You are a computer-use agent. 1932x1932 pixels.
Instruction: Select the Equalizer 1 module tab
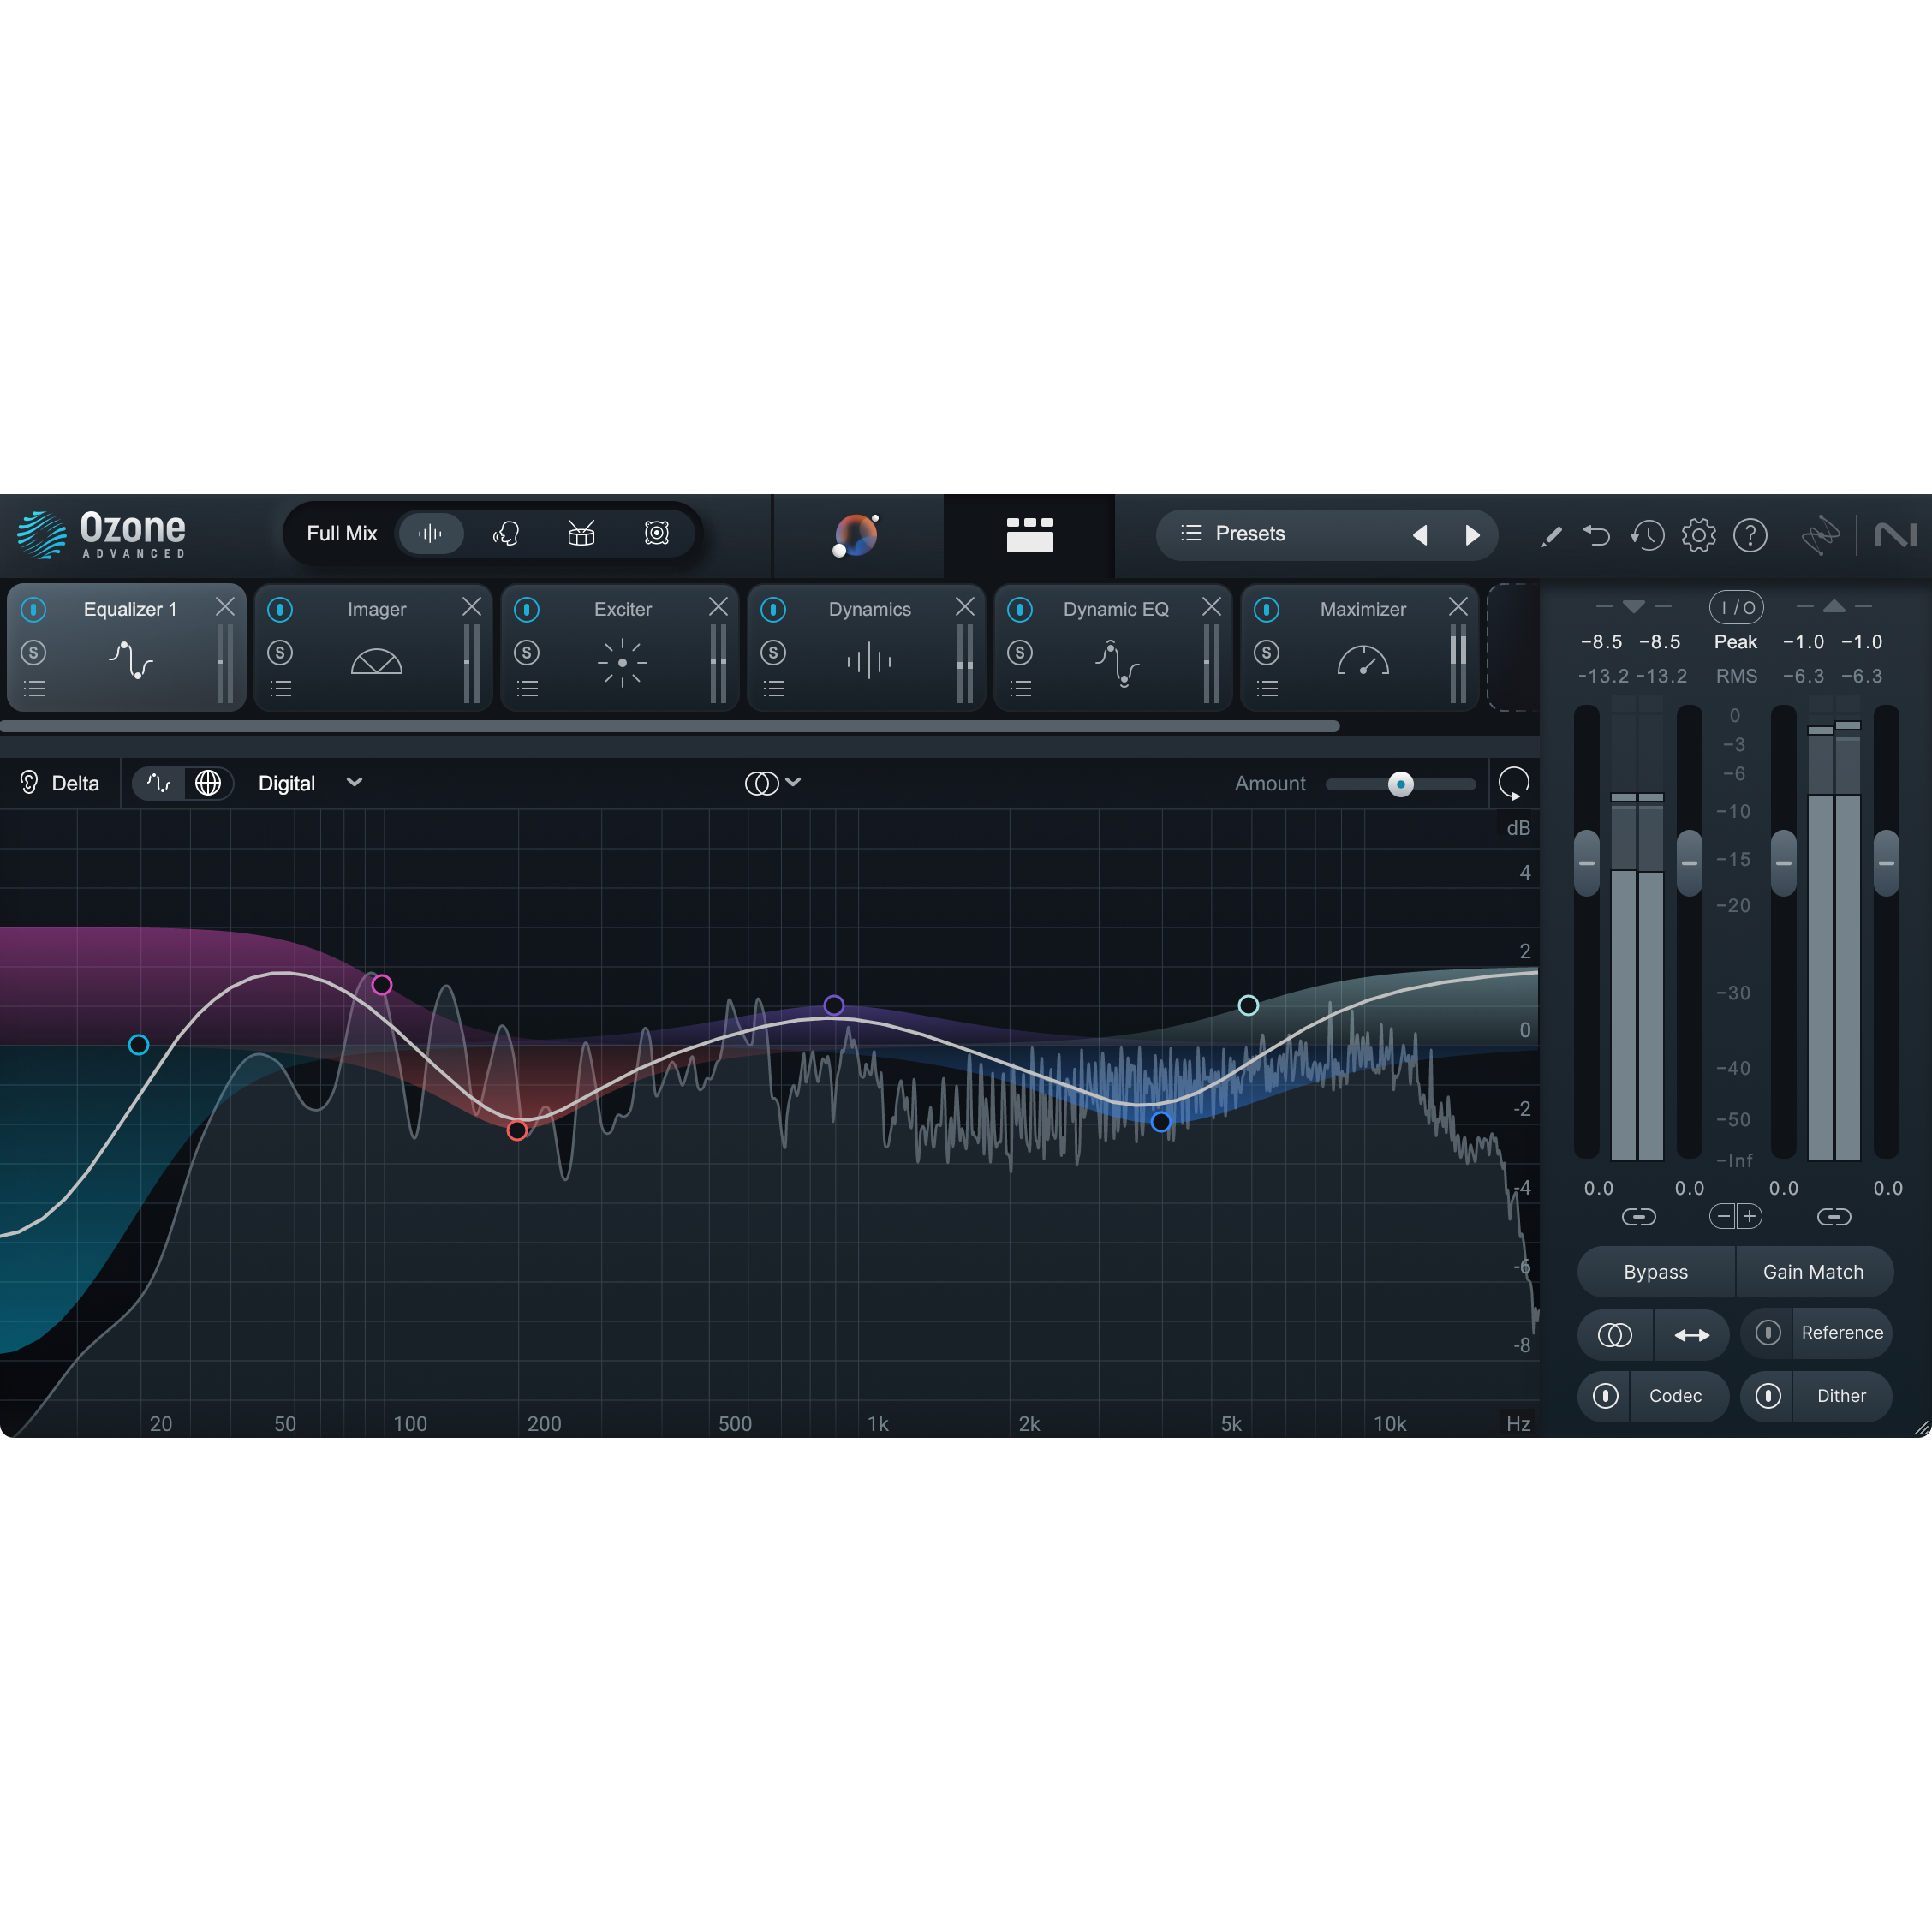pos(130,609)
